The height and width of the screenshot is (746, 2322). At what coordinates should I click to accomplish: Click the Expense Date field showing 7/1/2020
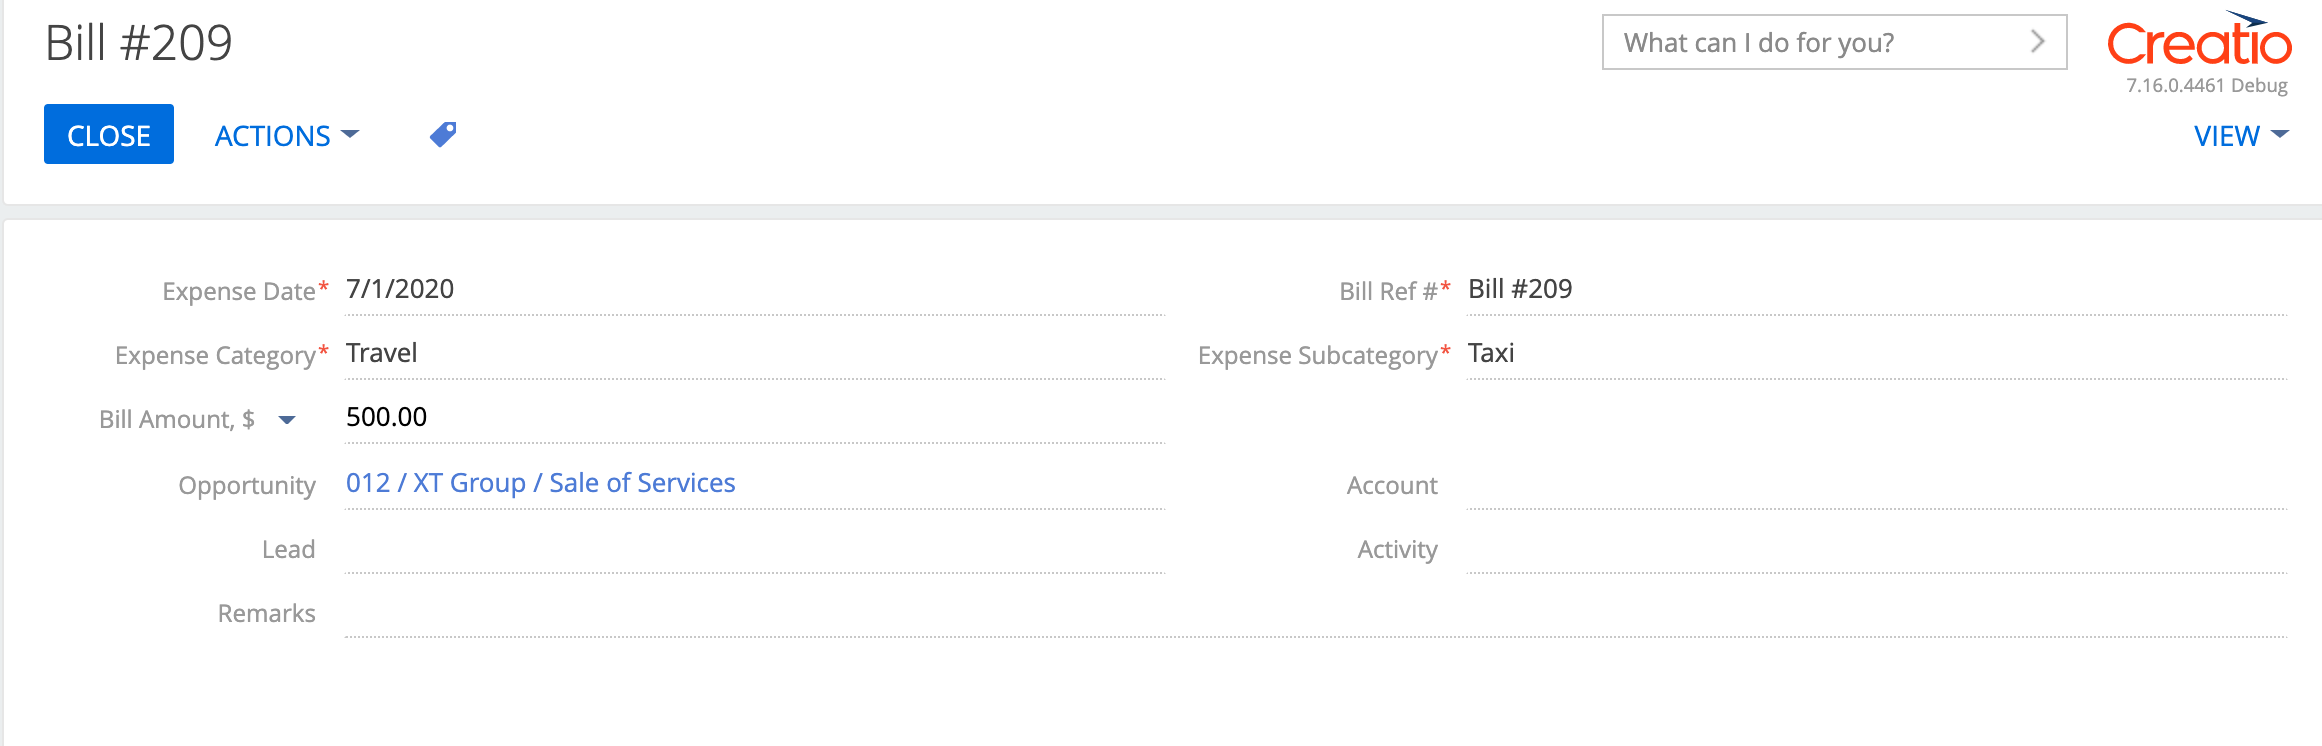click(x=755, y=290)
